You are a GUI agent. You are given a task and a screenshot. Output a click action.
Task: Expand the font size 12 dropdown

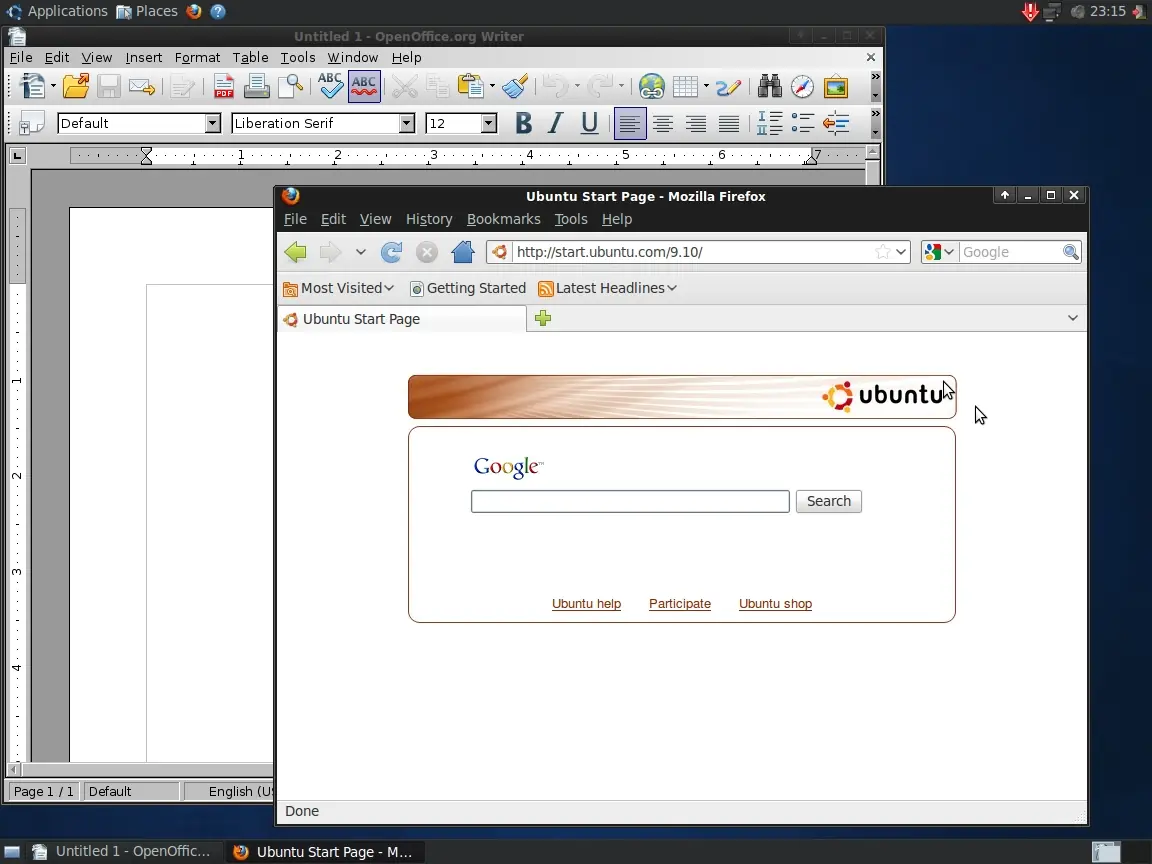489,123
